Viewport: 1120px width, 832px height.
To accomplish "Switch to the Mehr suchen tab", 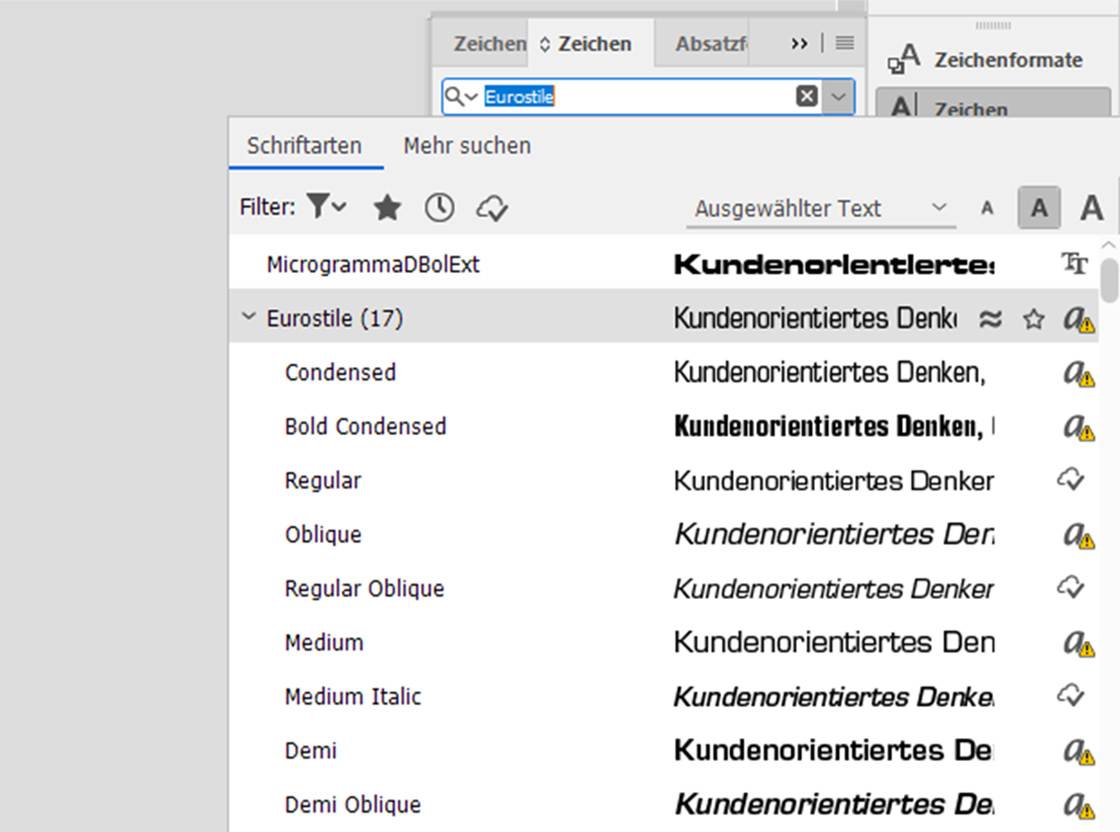I will point(467,146).
